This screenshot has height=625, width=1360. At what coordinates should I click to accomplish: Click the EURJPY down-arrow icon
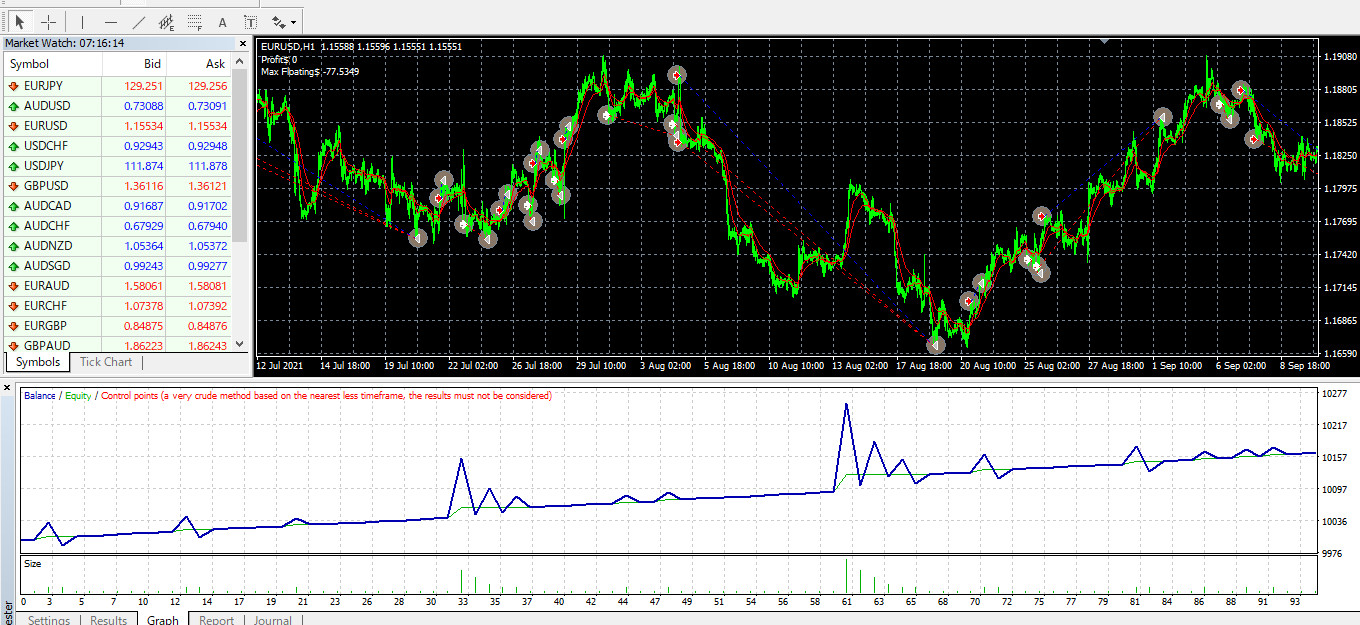pyautogui.click(x=14, y=86)
